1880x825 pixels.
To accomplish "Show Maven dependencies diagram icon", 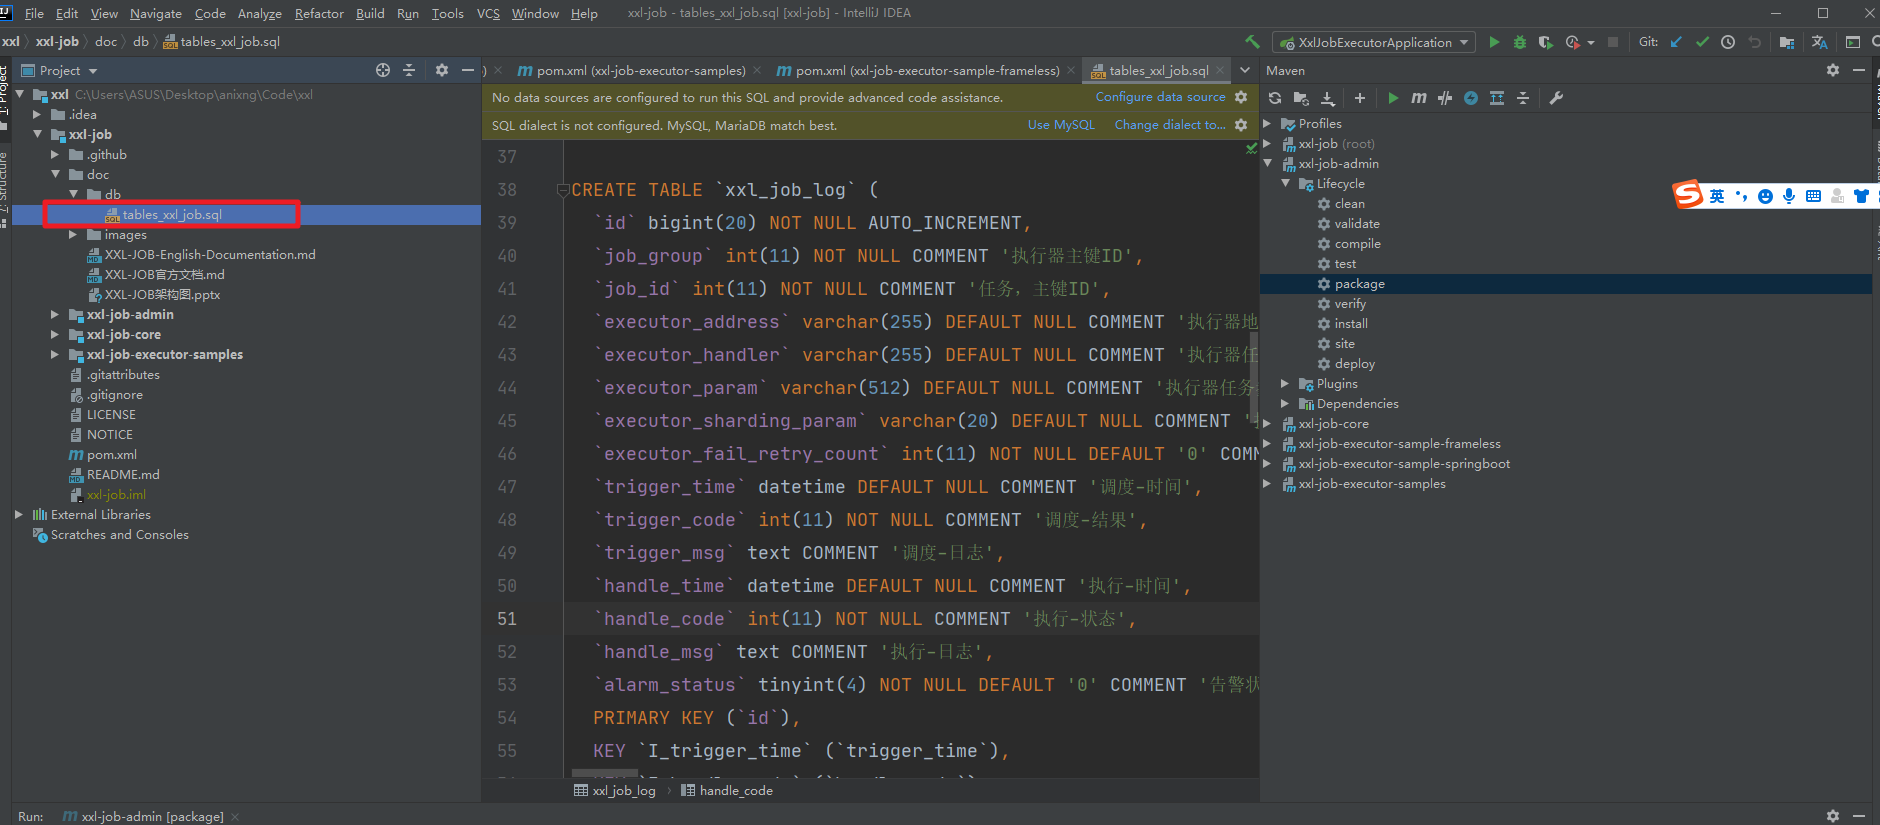I will (1497, 98).
